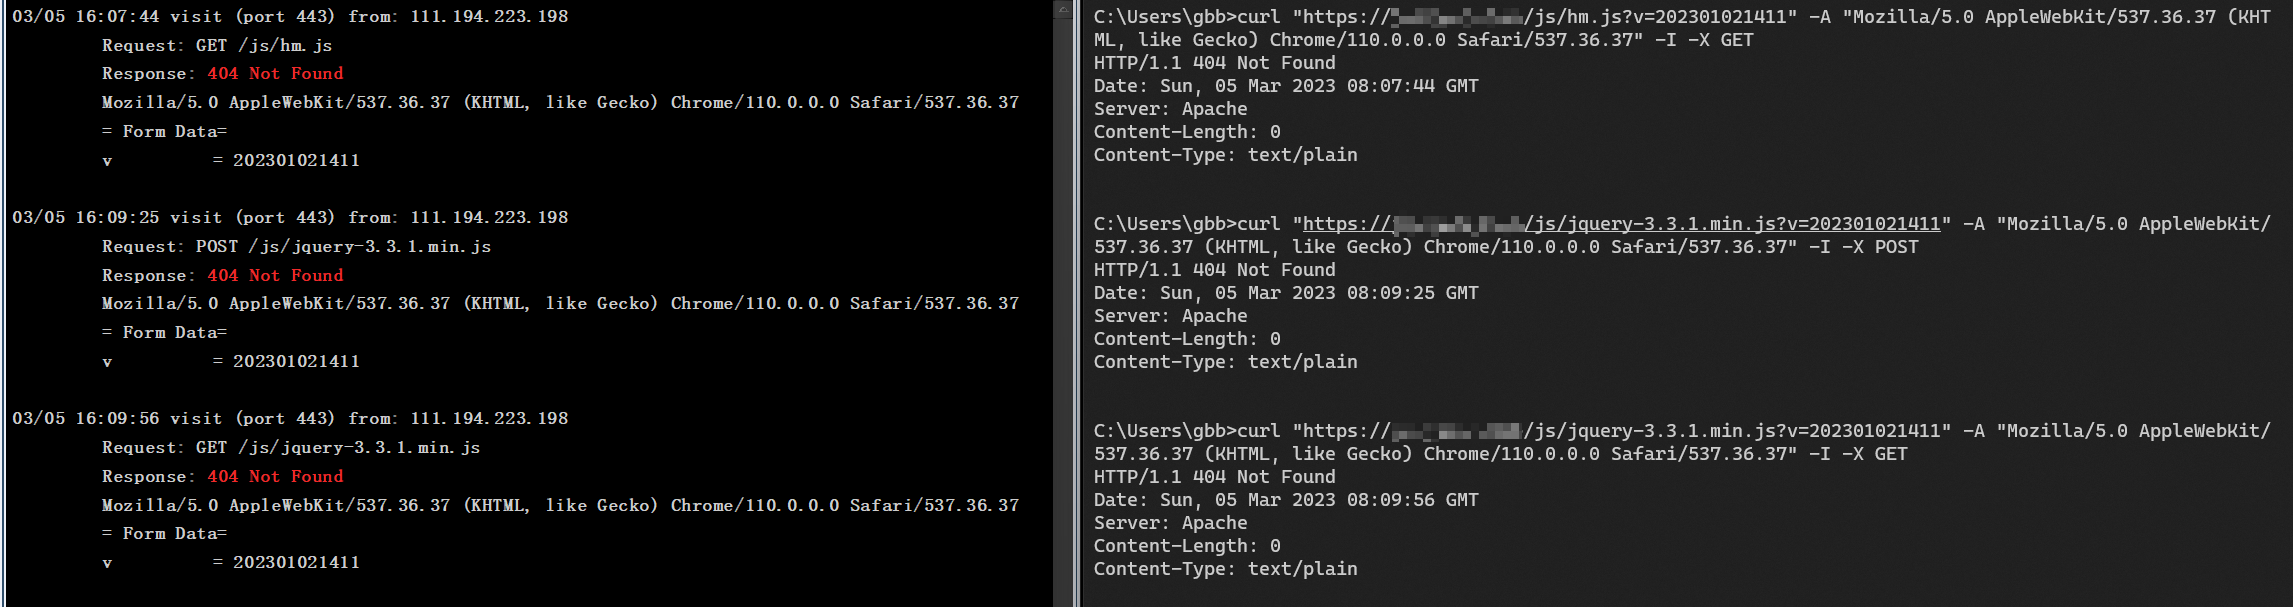Click the Date 08:09:56 GMT response header

point(1286,500)
